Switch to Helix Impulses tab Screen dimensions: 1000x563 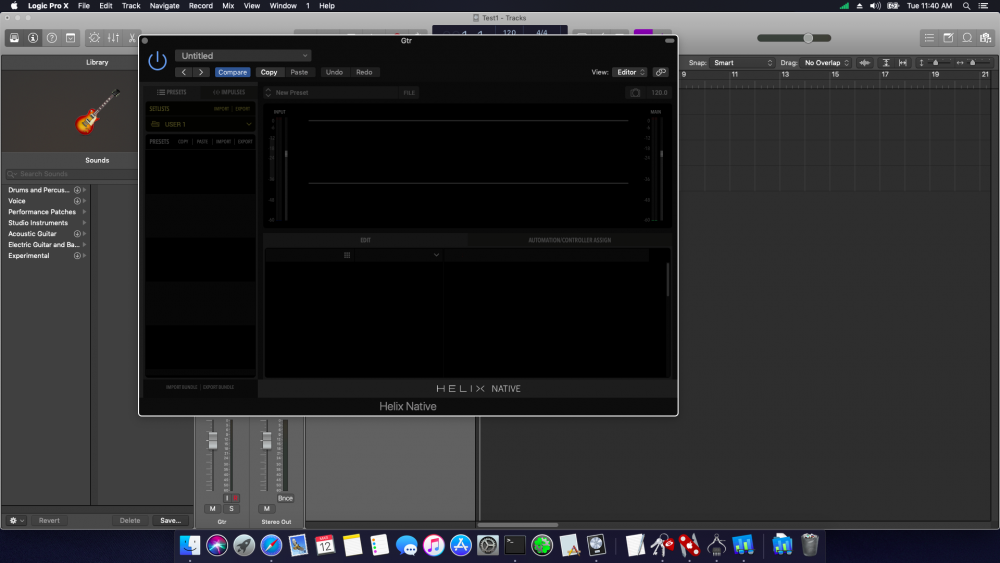[228, 92]
